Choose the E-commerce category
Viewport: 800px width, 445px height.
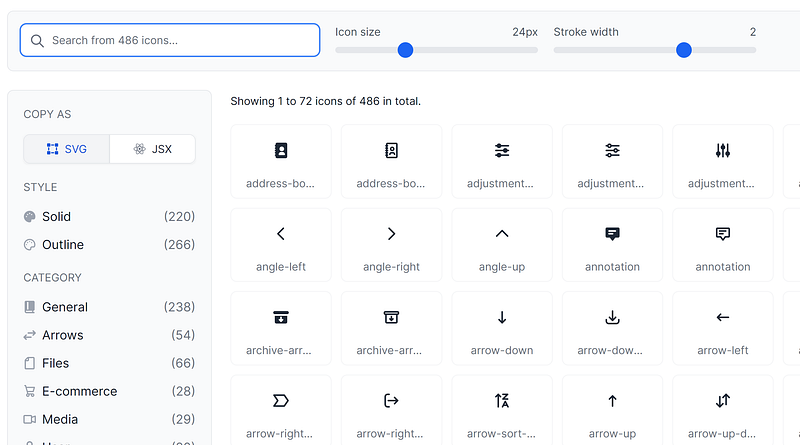[79, 391]
